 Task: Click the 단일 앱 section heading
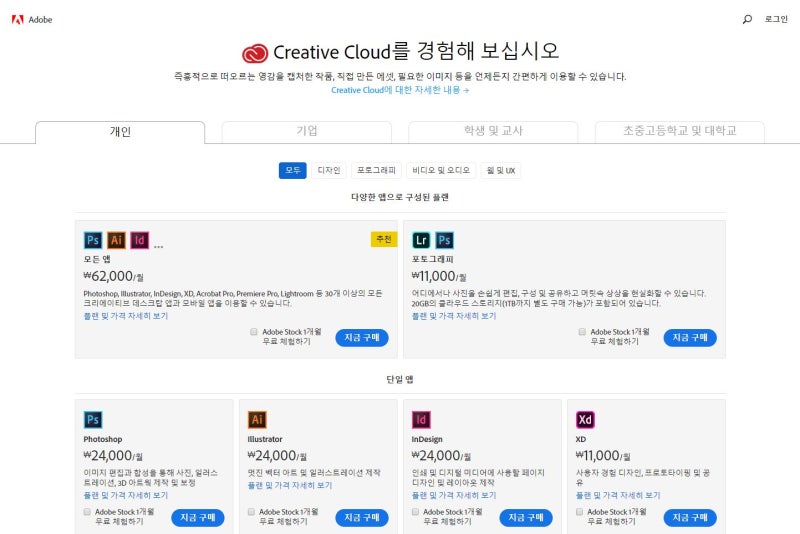point(400,379)
